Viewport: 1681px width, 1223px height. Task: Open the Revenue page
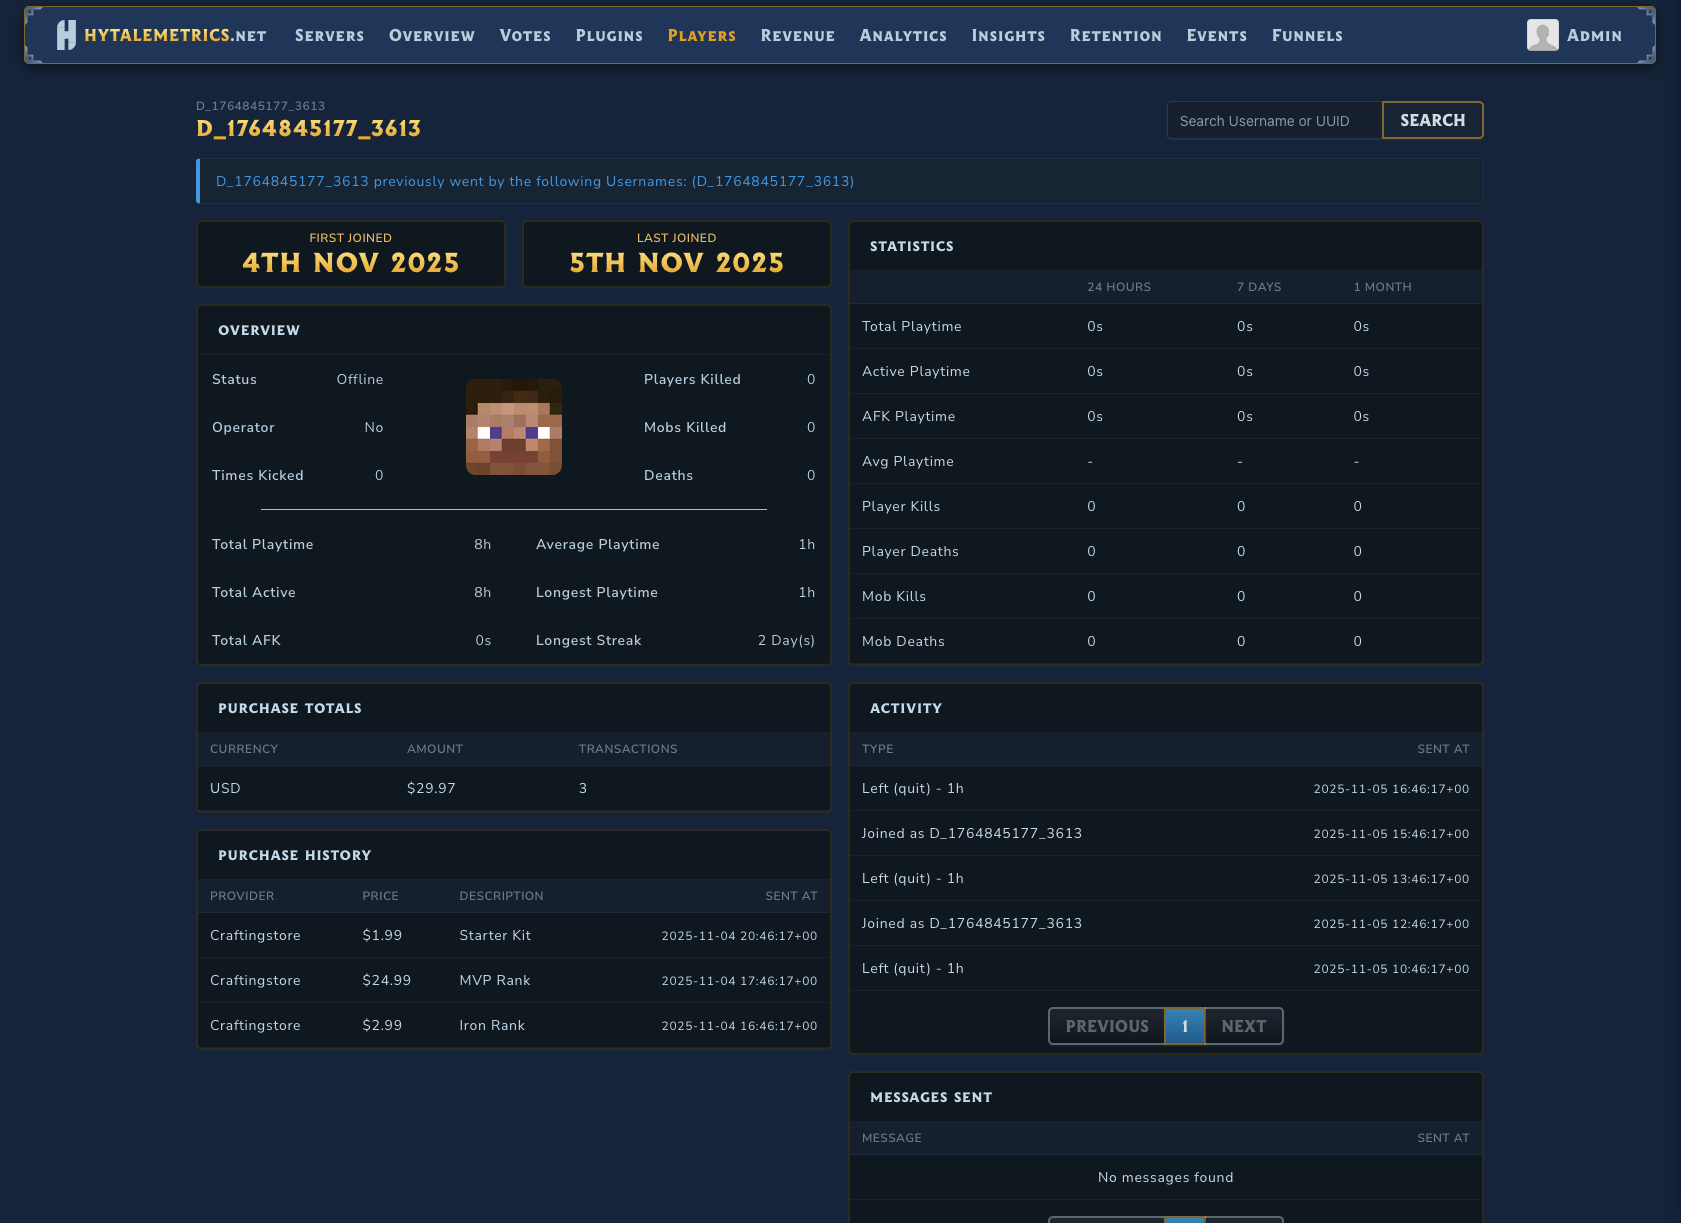point(797,35)
